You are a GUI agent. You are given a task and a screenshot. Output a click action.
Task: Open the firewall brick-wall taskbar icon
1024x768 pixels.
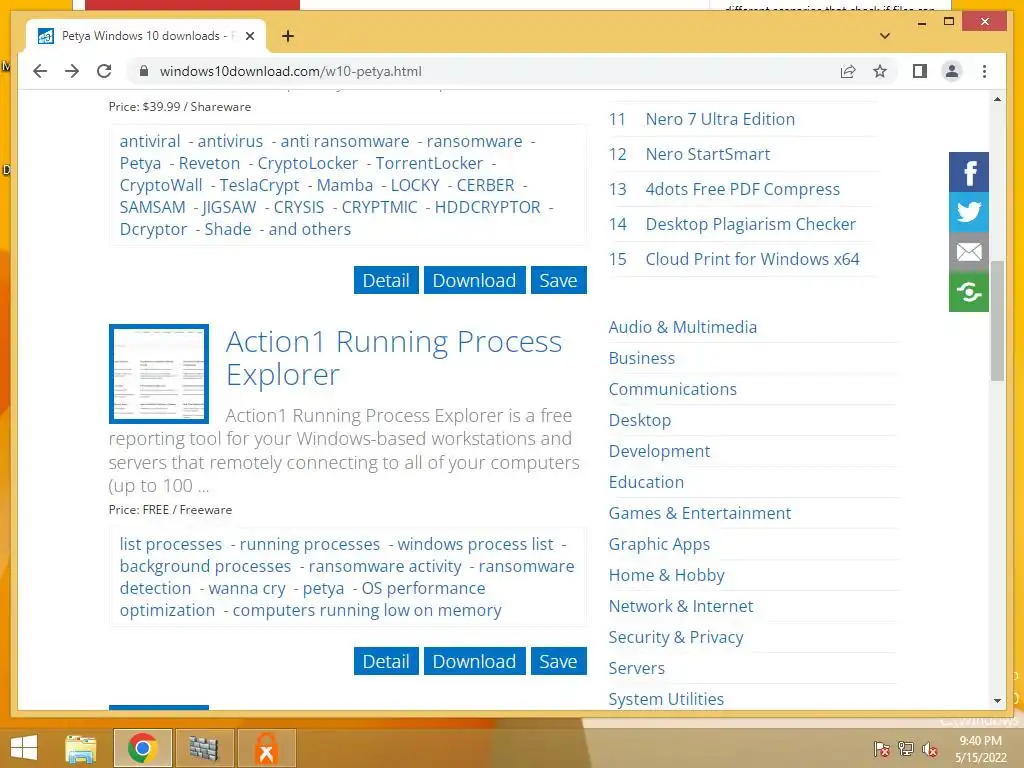point(204,748)
